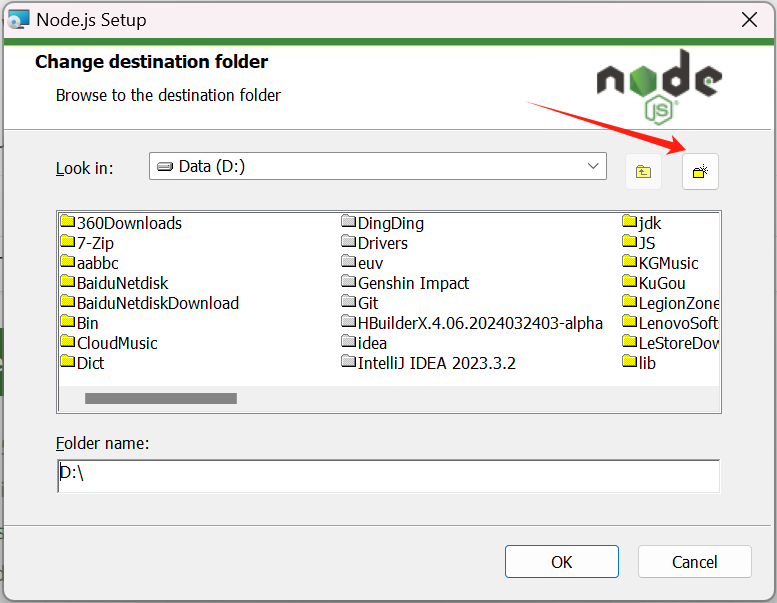Select the BaiduNetdiskDownload folder icon

68,301
